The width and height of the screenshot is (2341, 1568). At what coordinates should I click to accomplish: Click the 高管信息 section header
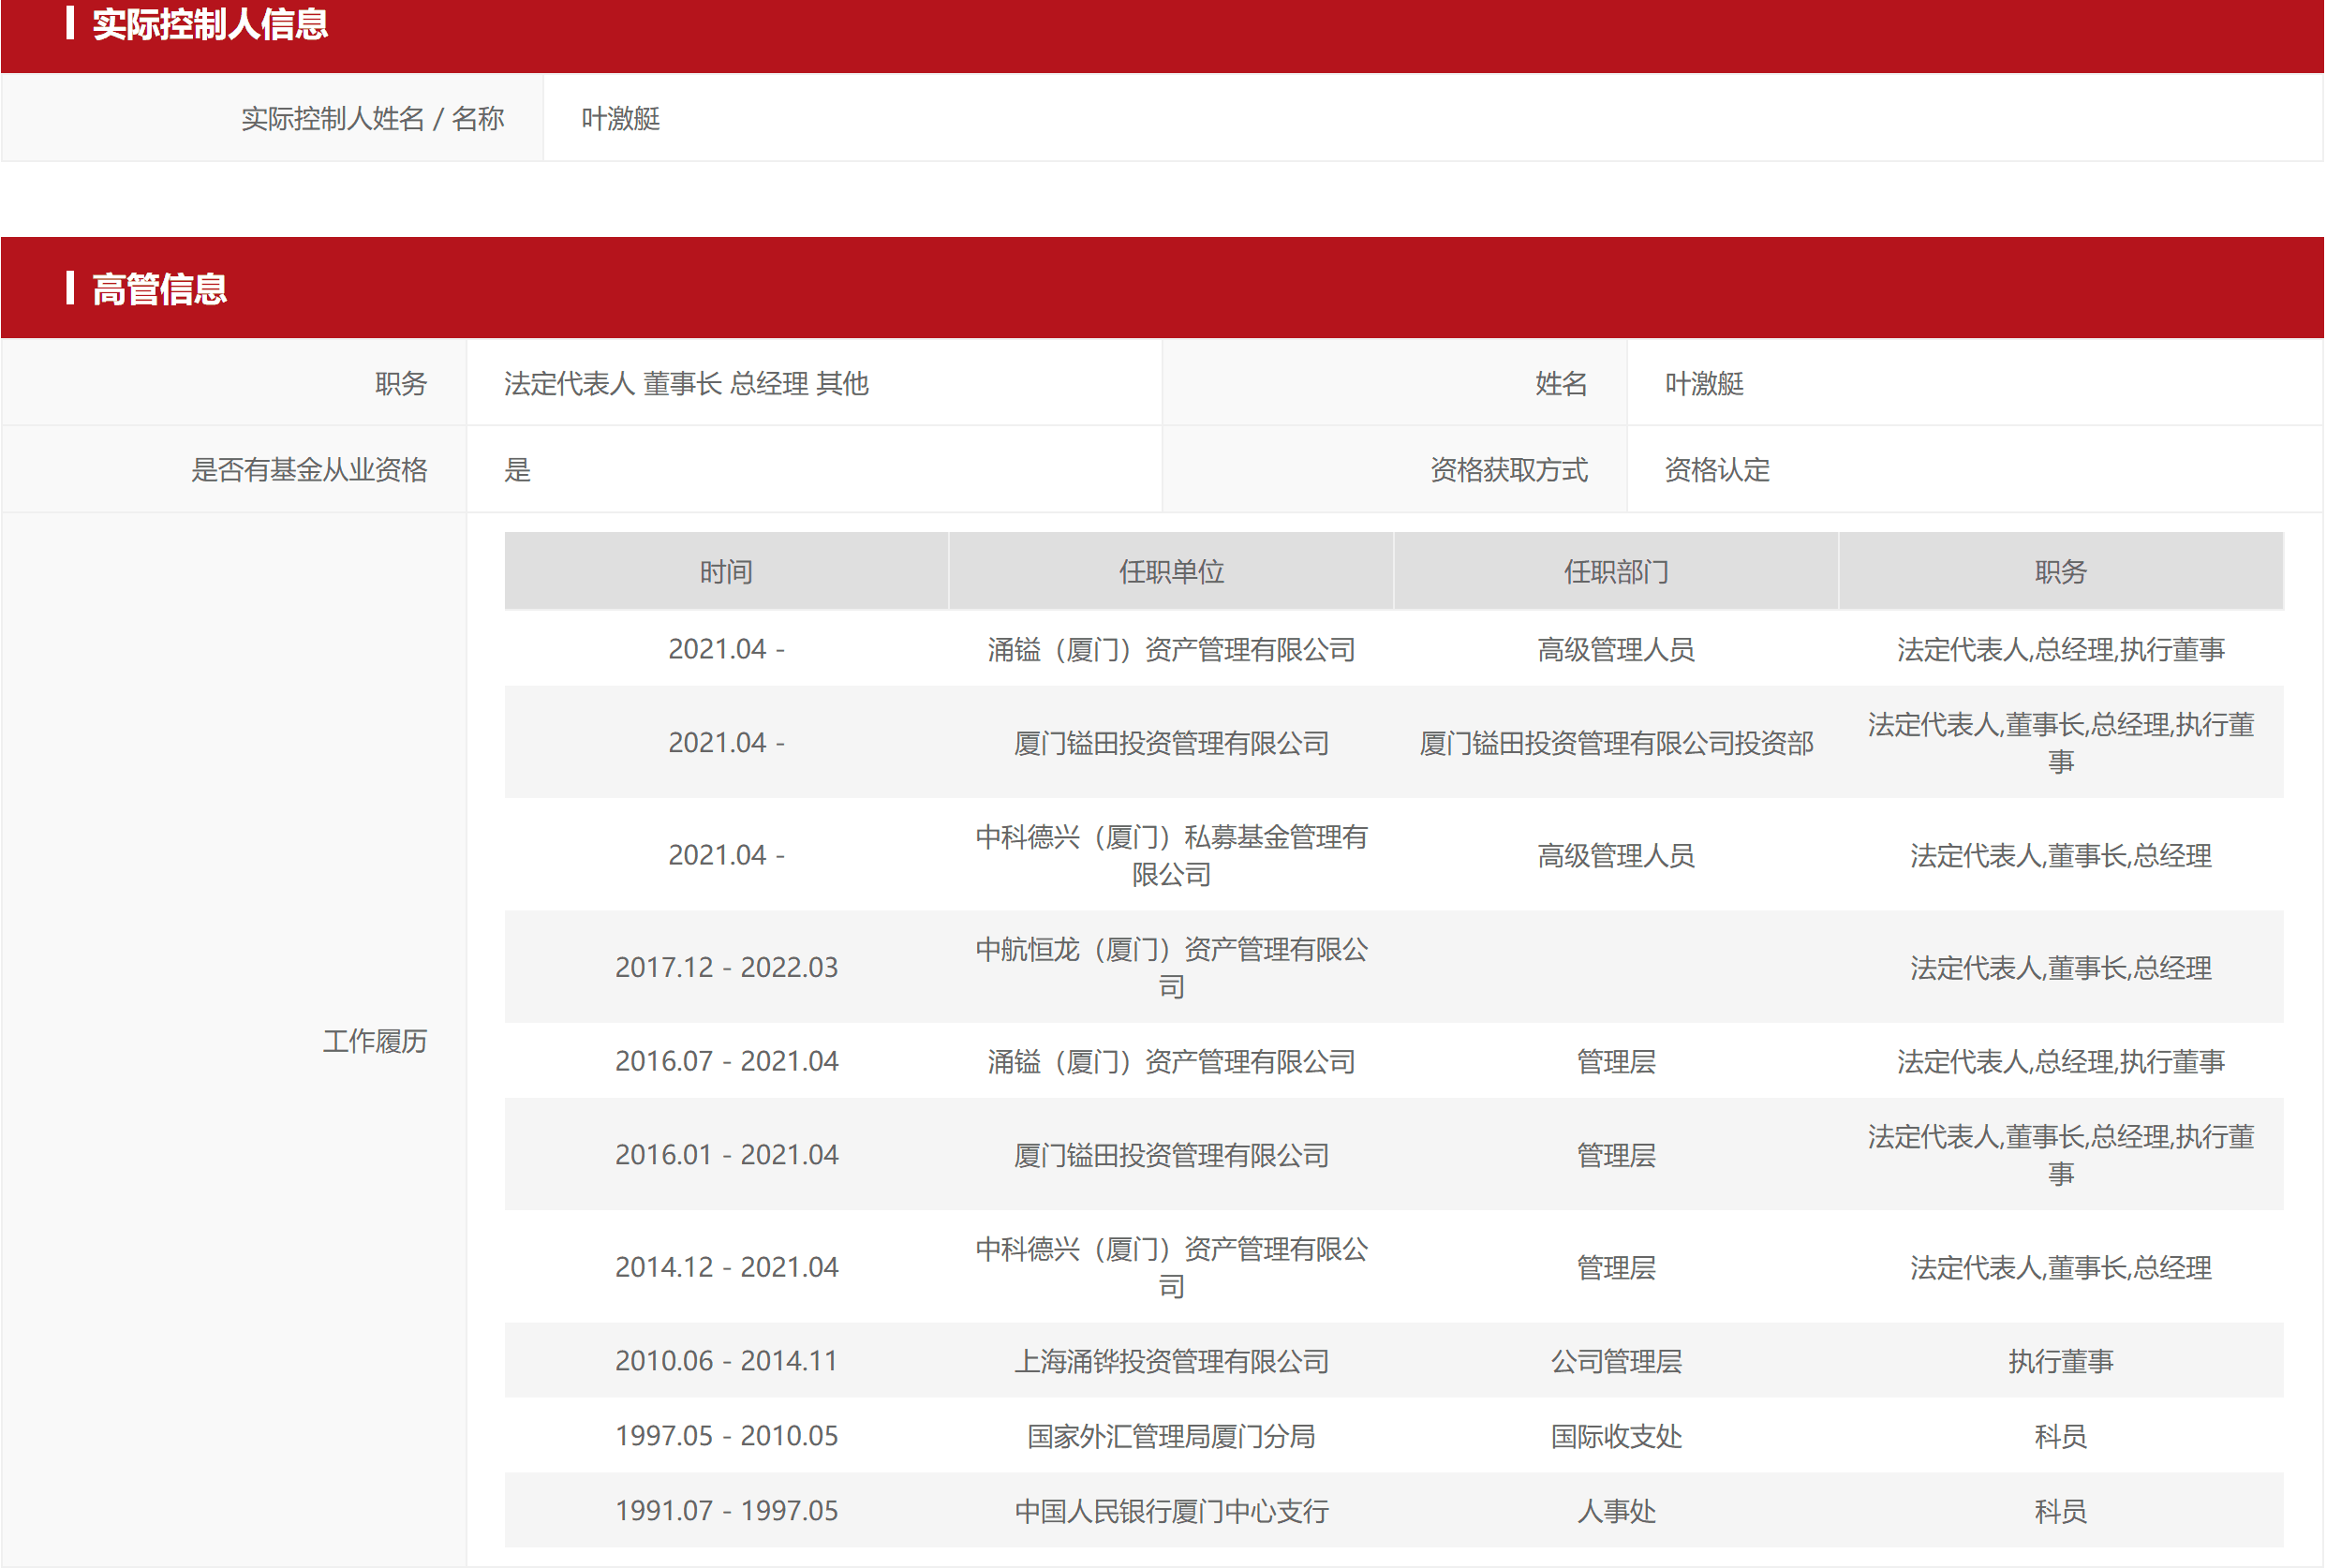click(160, 290)
